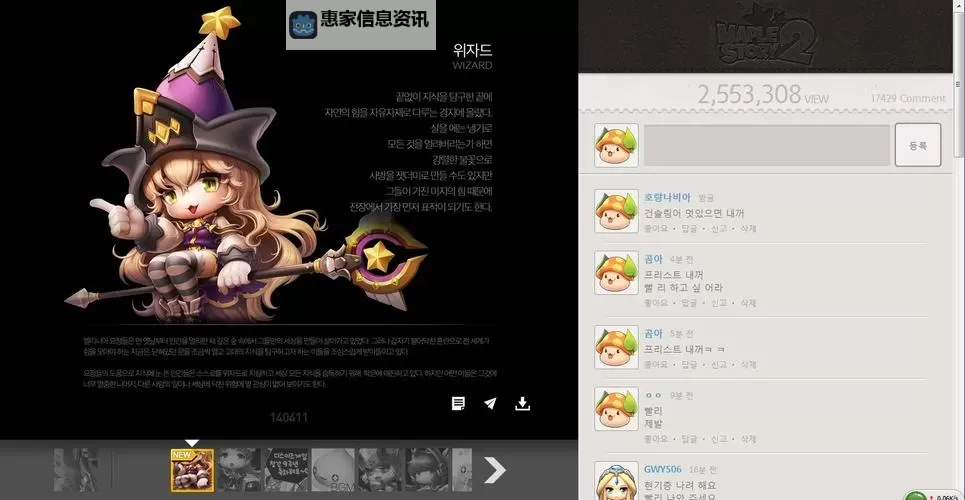The width and height of the screenshot is (965, 500).
Task: Click 답글 under the 빨리 제발 comment
Action: (689, 439)
